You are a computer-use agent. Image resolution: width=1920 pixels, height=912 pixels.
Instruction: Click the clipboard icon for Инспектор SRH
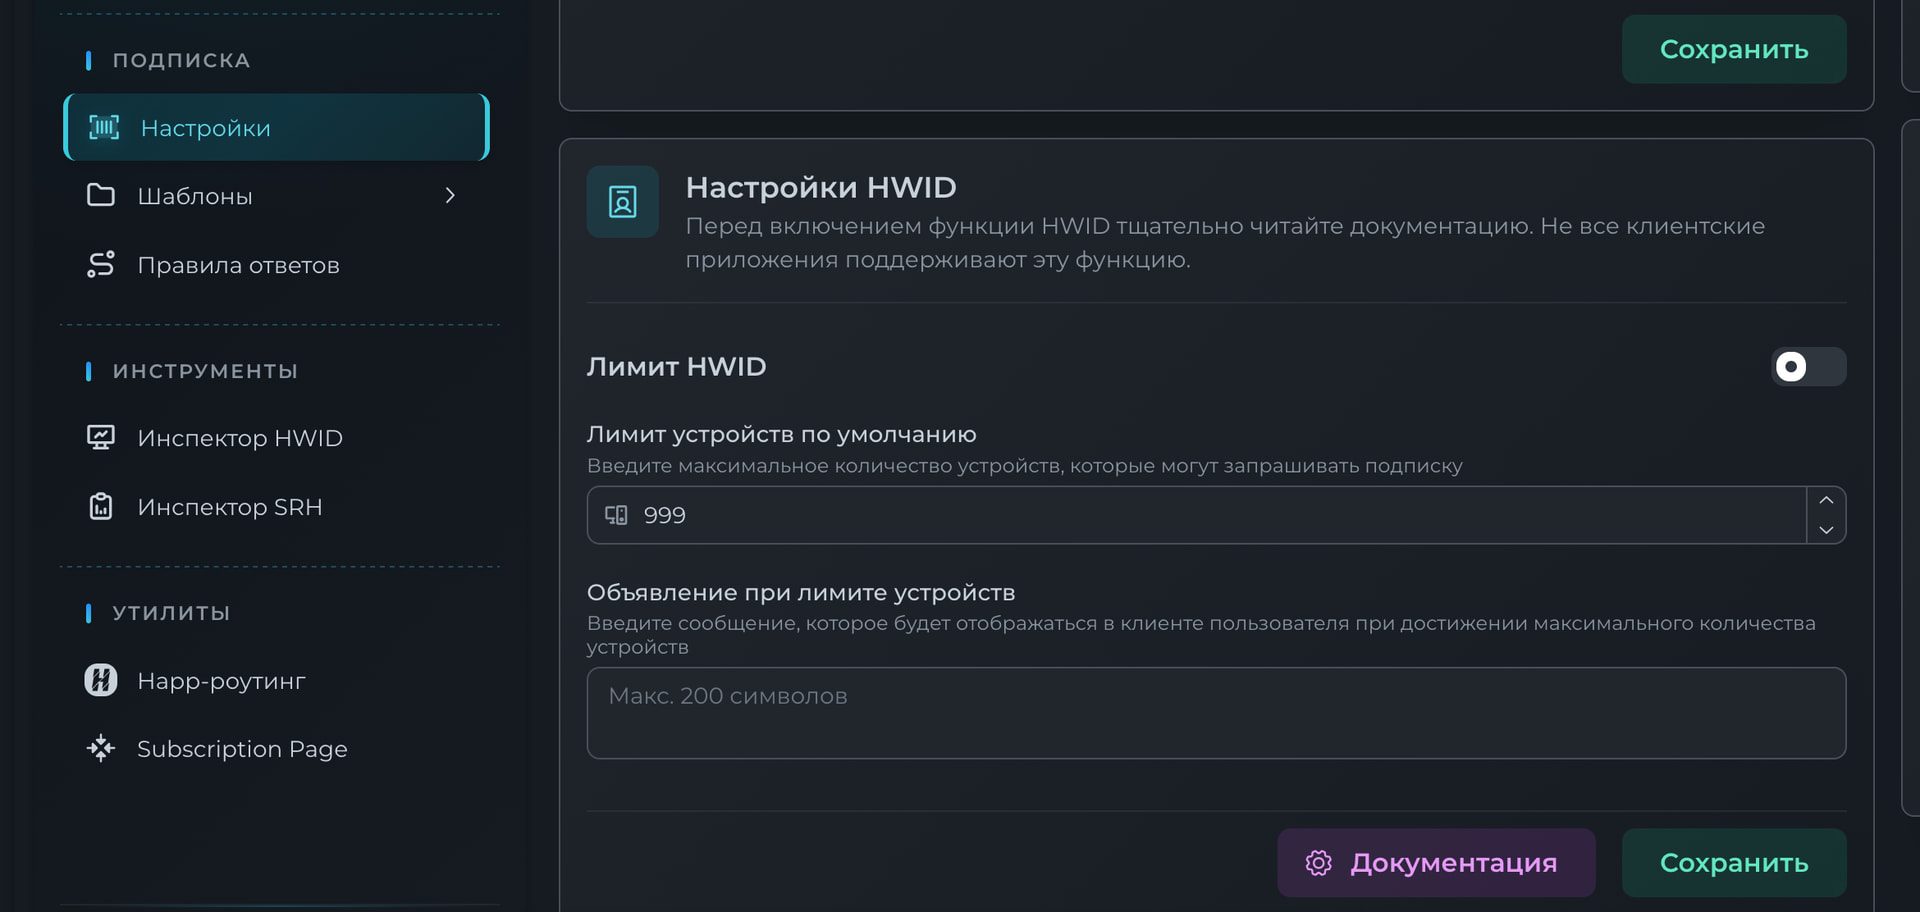[101, 506]
